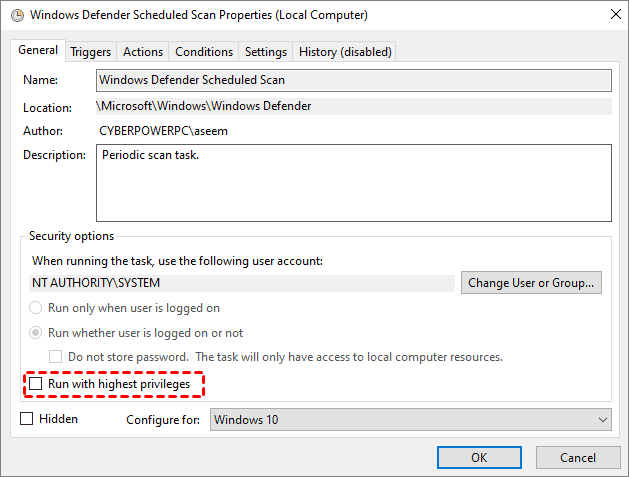Open the History (disabled) tab
Viewport: 629px width, 477px height.
[x=345, y=52]
